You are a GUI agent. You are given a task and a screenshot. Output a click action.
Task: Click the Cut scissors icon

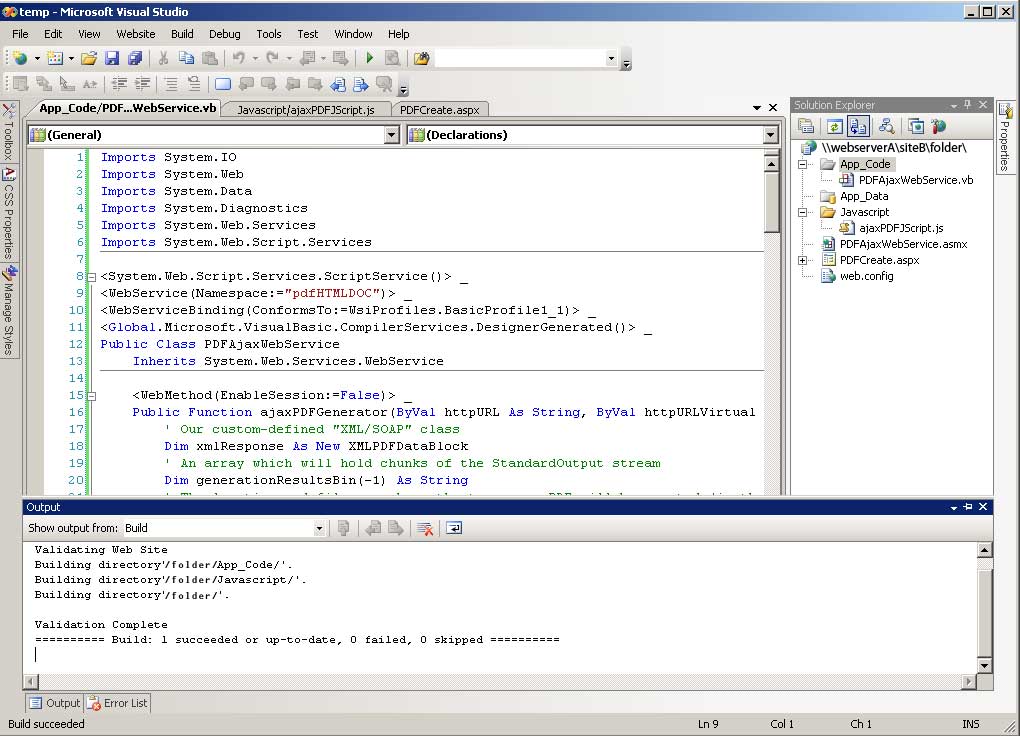click(163, 59)
